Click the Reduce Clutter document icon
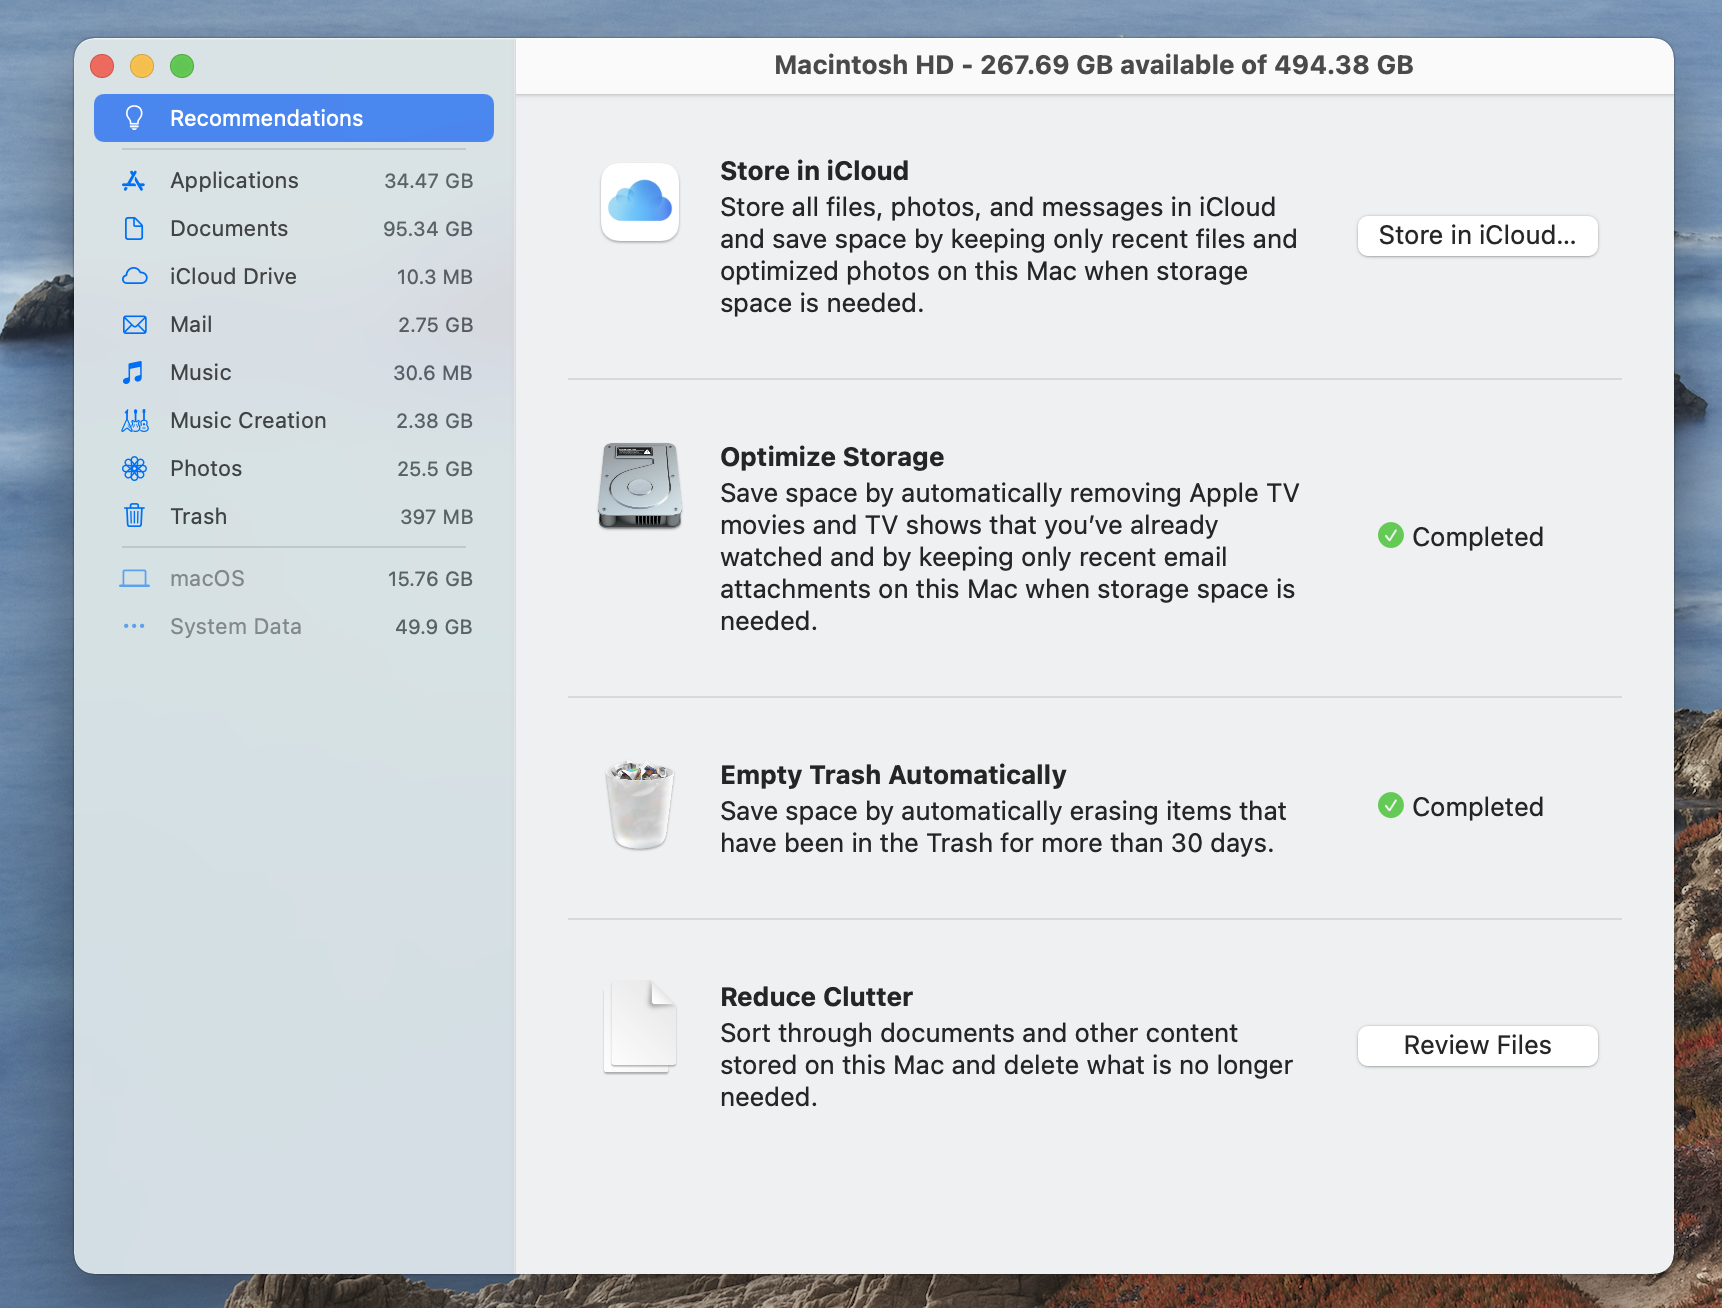Viewport: 1722px width, 1308px height. (640, 1027)
